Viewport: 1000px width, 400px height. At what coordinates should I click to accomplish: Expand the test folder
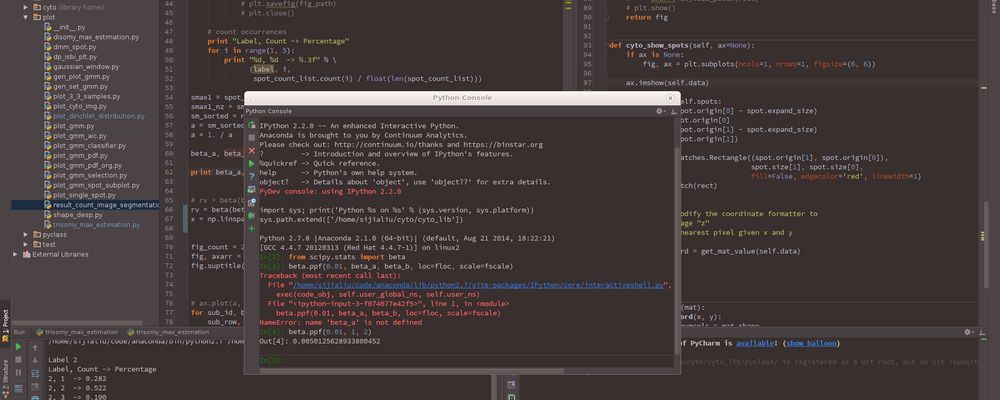[26, 244]
